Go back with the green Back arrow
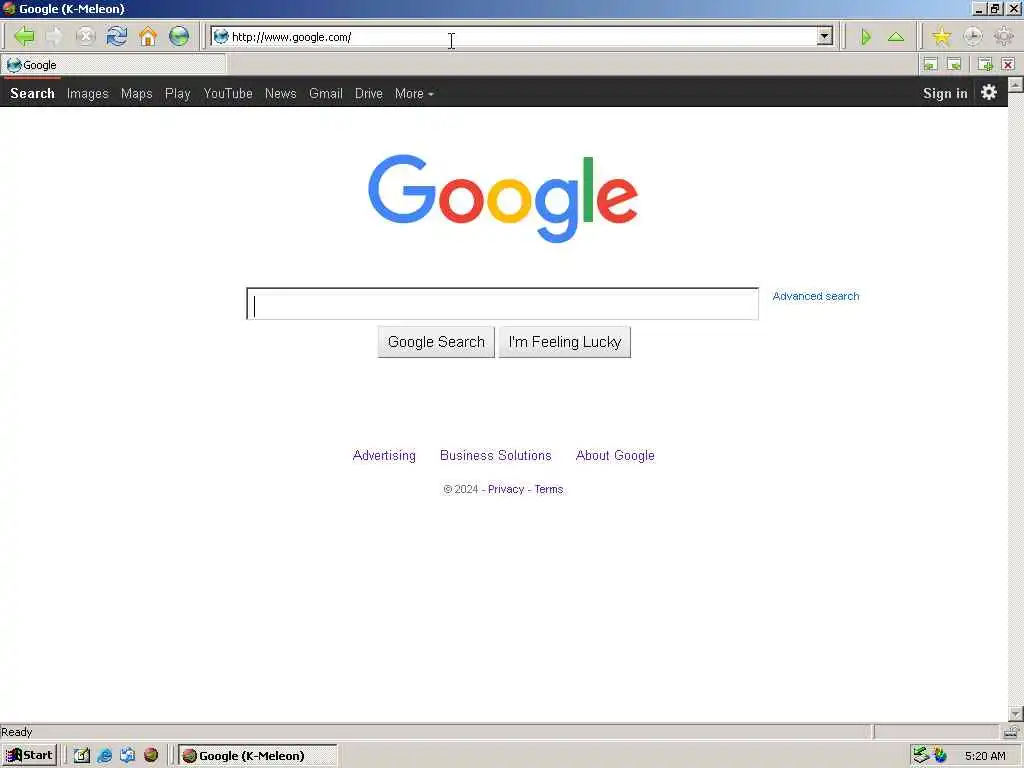This screenshot has width=1024, height=768. click(x=24, y=36)
